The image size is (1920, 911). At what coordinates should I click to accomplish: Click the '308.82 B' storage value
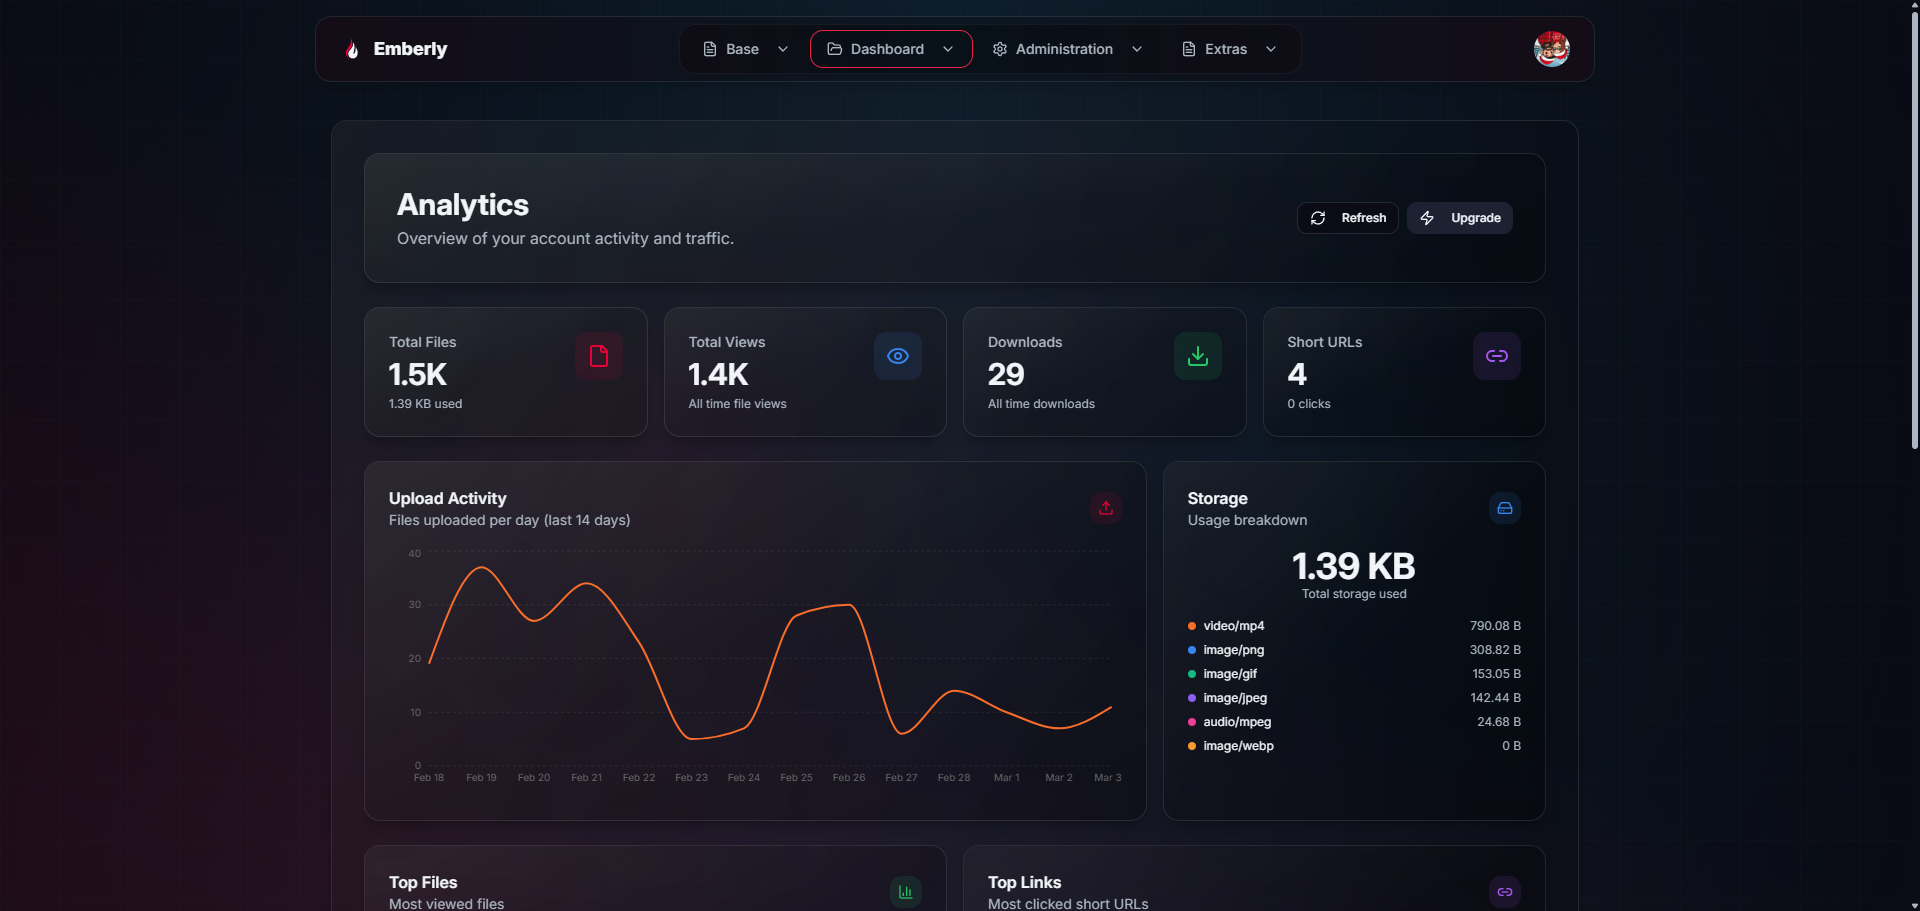click(1495, 650)
